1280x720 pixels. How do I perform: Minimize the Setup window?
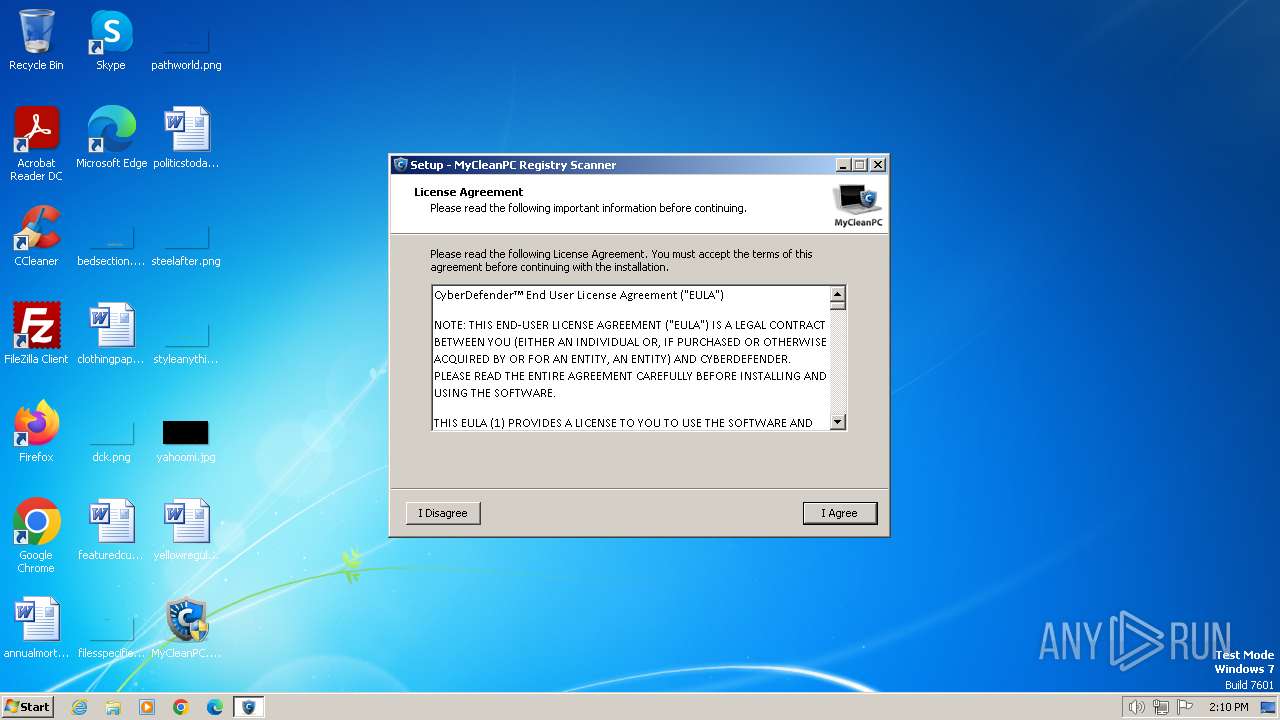[843, 165]
